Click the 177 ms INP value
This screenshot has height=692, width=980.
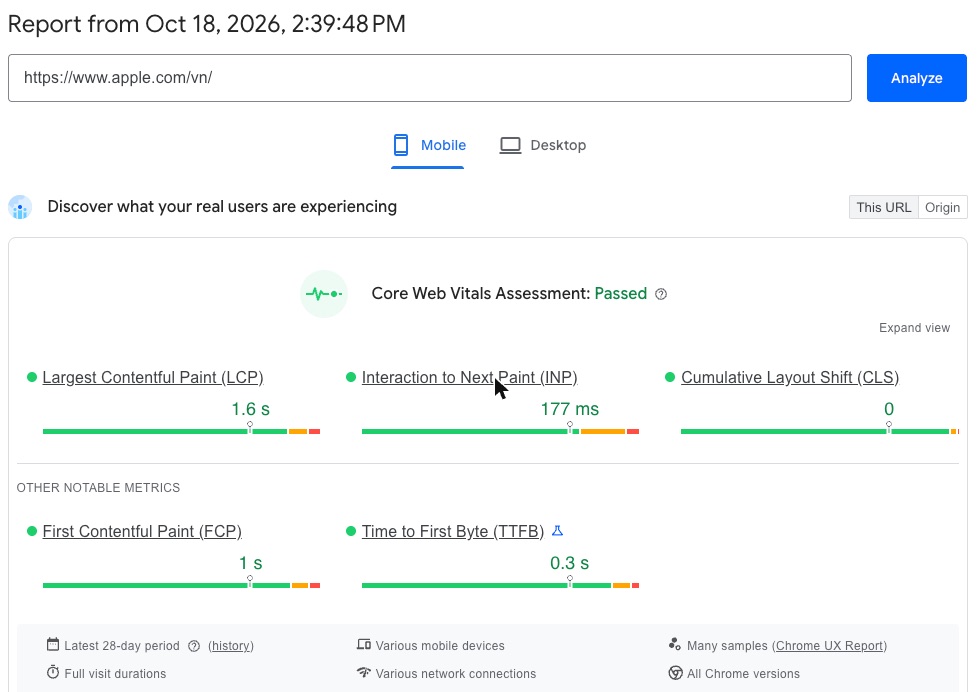[569, 409]
